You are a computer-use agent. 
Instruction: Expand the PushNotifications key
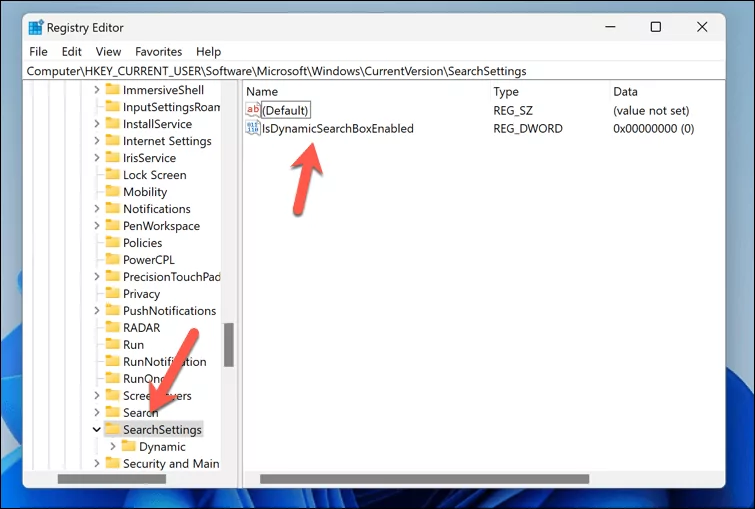coord(97,311)
